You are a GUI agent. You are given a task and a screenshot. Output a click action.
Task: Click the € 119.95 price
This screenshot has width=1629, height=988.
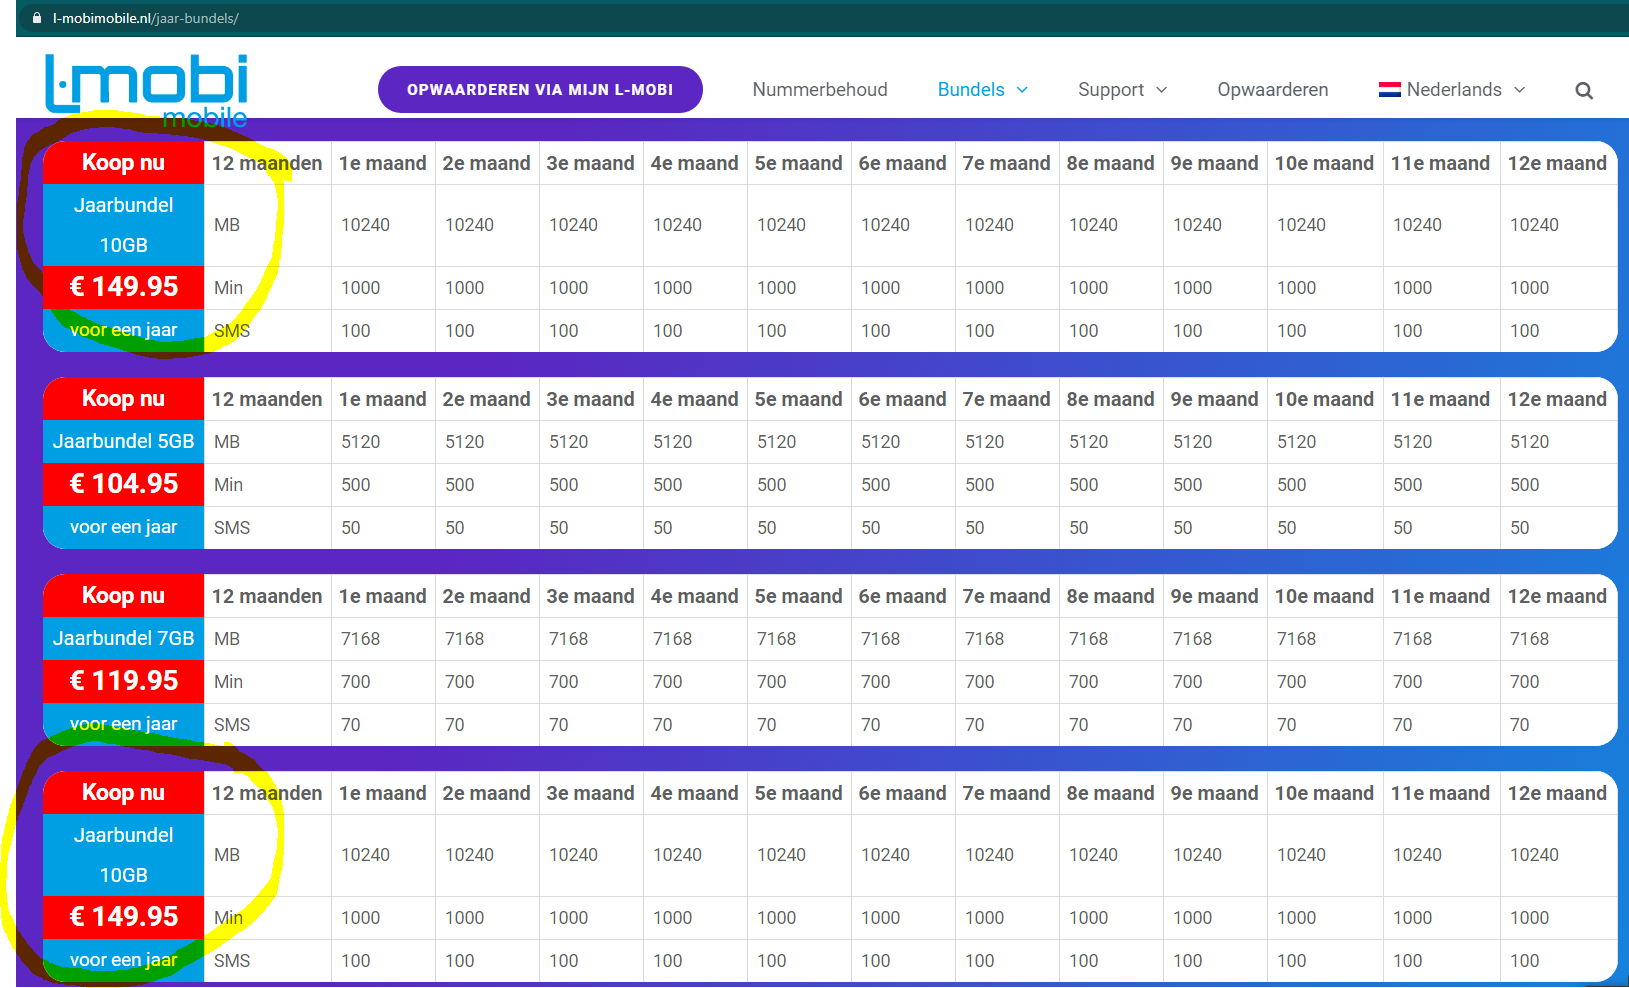click(x=123, y=681)
